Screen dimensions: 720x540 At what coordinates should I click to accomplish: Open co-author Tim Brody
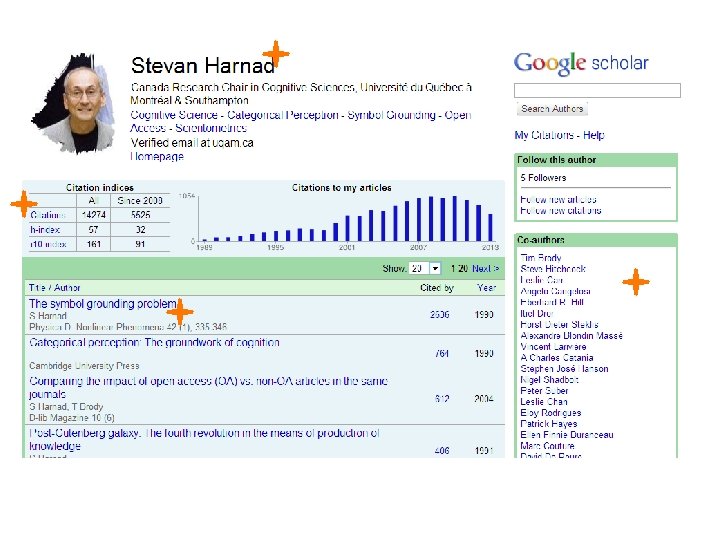pos(541,258)
